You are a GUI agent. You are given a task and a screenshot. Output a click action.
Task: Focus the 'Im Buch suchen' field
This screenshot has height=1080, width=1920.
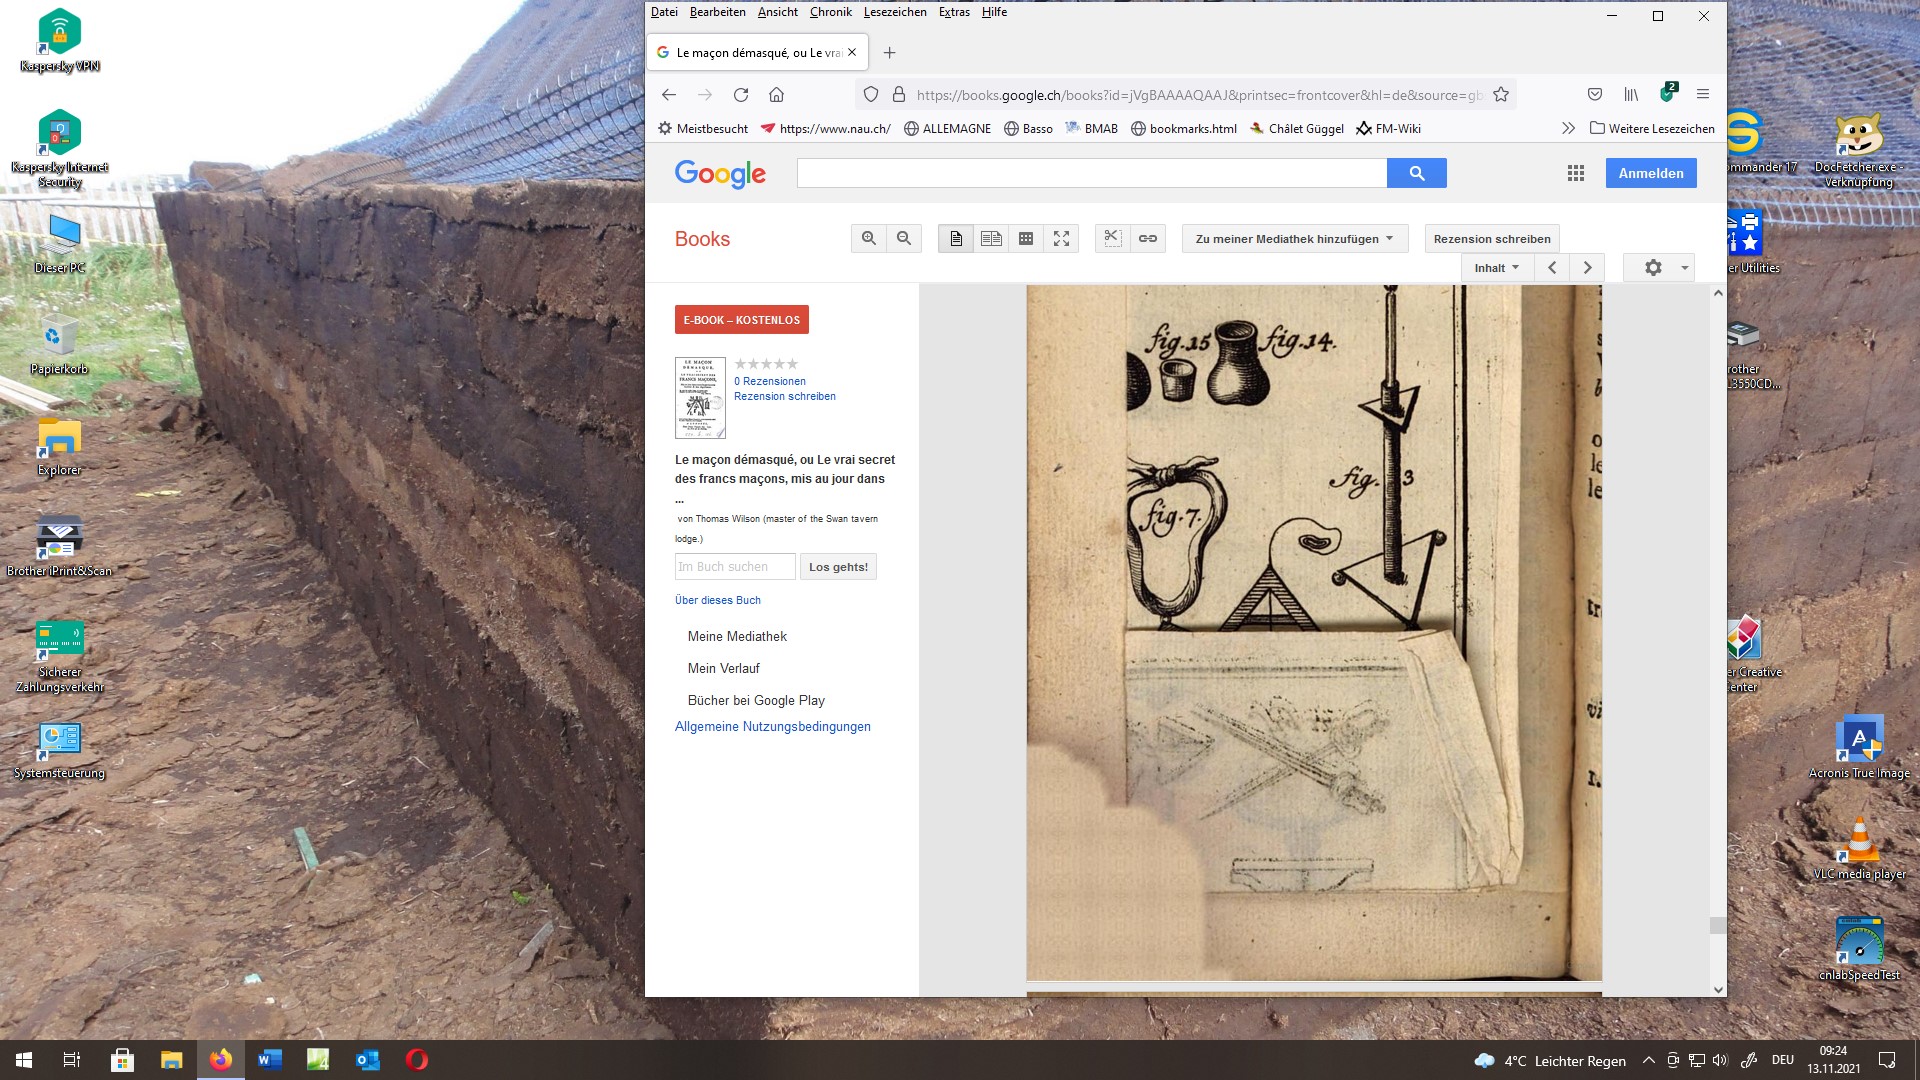tap(735, 567)
